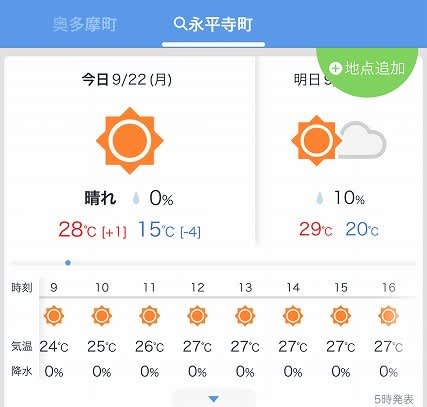
Task: Select the 永平寺町 tab
Action: point(213,24)
